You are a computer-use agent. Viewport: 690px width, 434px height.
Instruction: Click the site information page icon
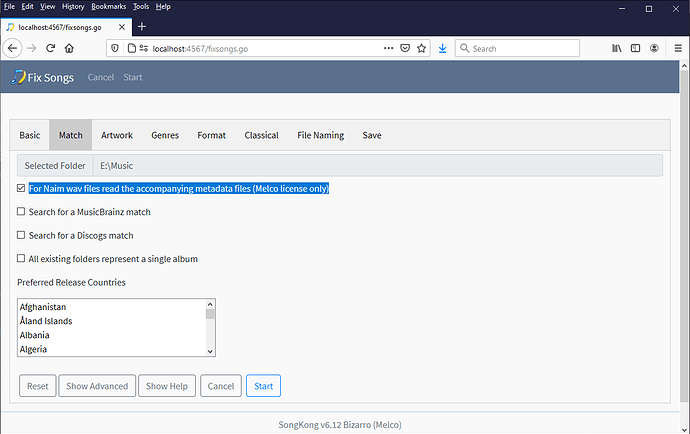point(131,48)
